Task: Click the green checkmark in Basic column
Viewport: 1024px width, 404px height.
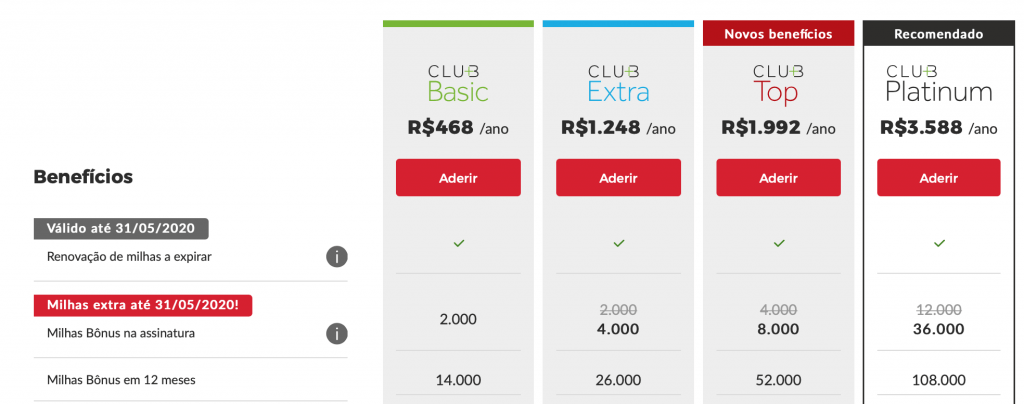Action: (x=458, y=243)
